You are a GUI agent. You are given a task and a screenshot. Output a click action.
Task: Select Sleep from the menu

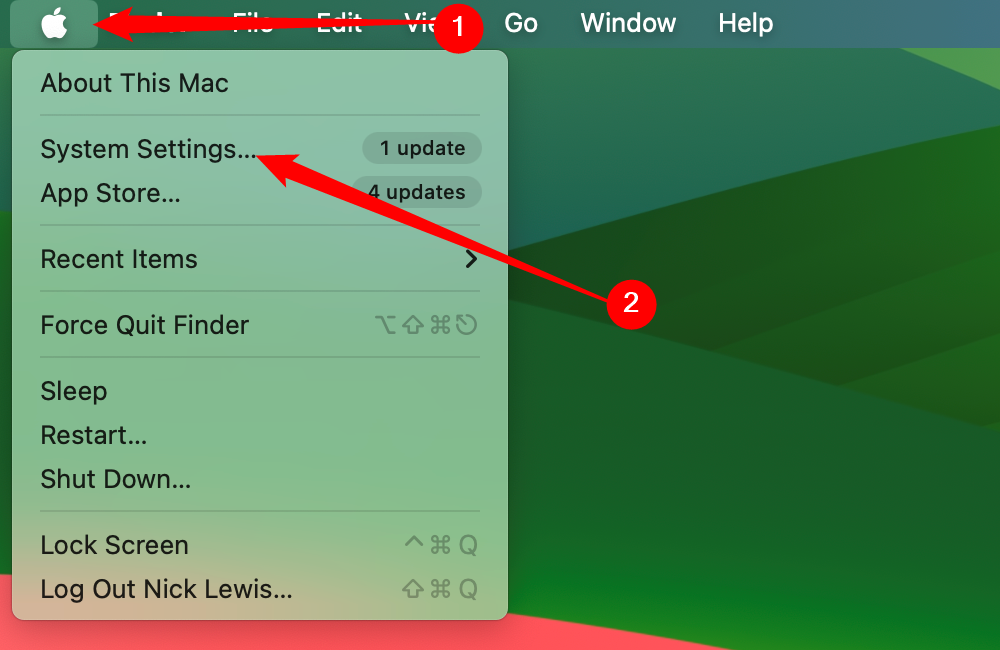tap(260, 391)
